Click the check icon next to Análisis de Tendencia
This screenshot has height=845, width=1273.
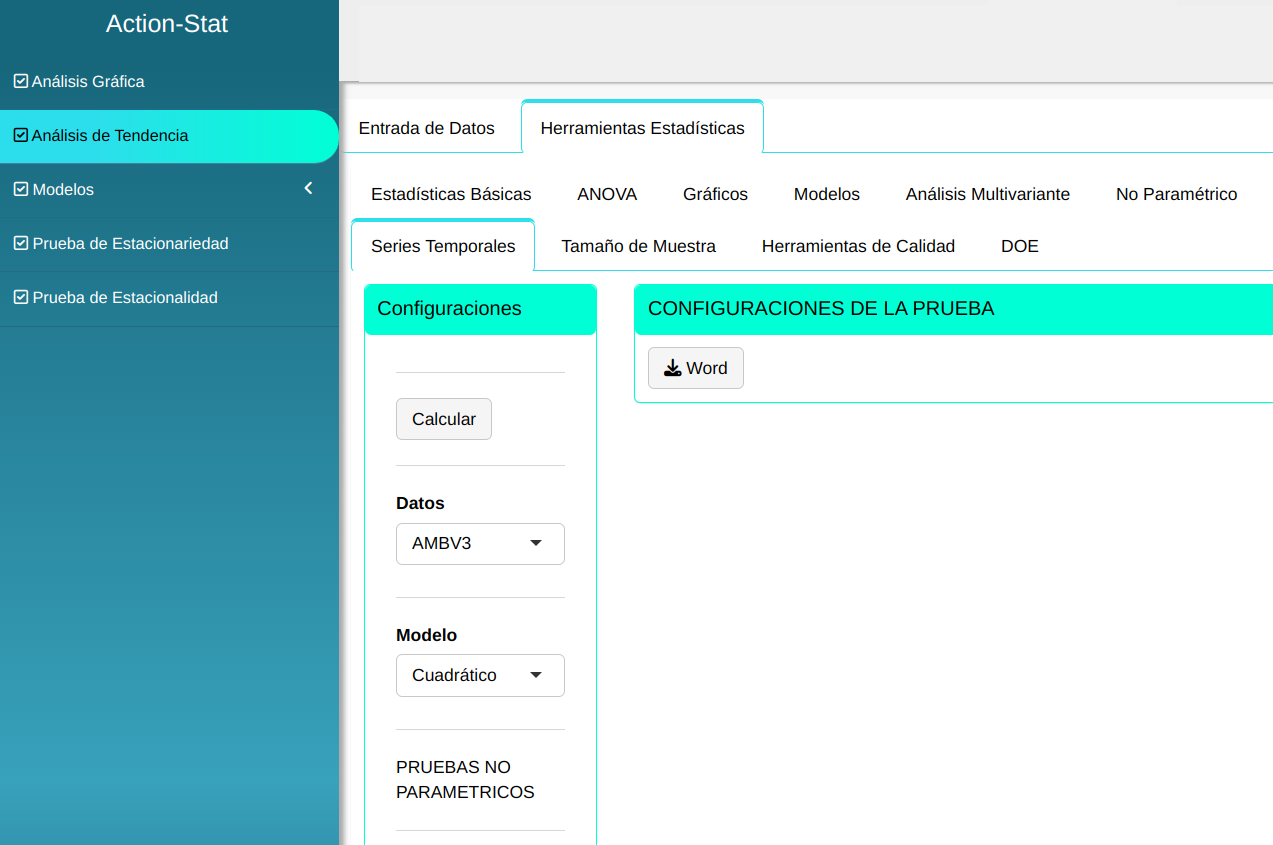click(20, 135)
